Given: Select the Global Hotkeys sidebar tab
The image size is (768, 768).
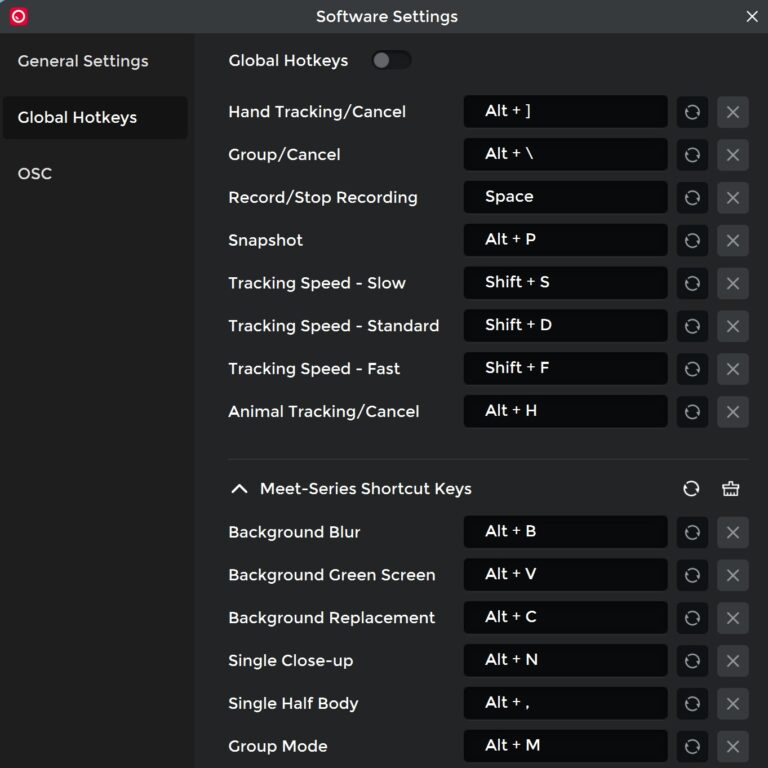Looking at the screenshot, I should pyautogui.click(x=77, y=117).
